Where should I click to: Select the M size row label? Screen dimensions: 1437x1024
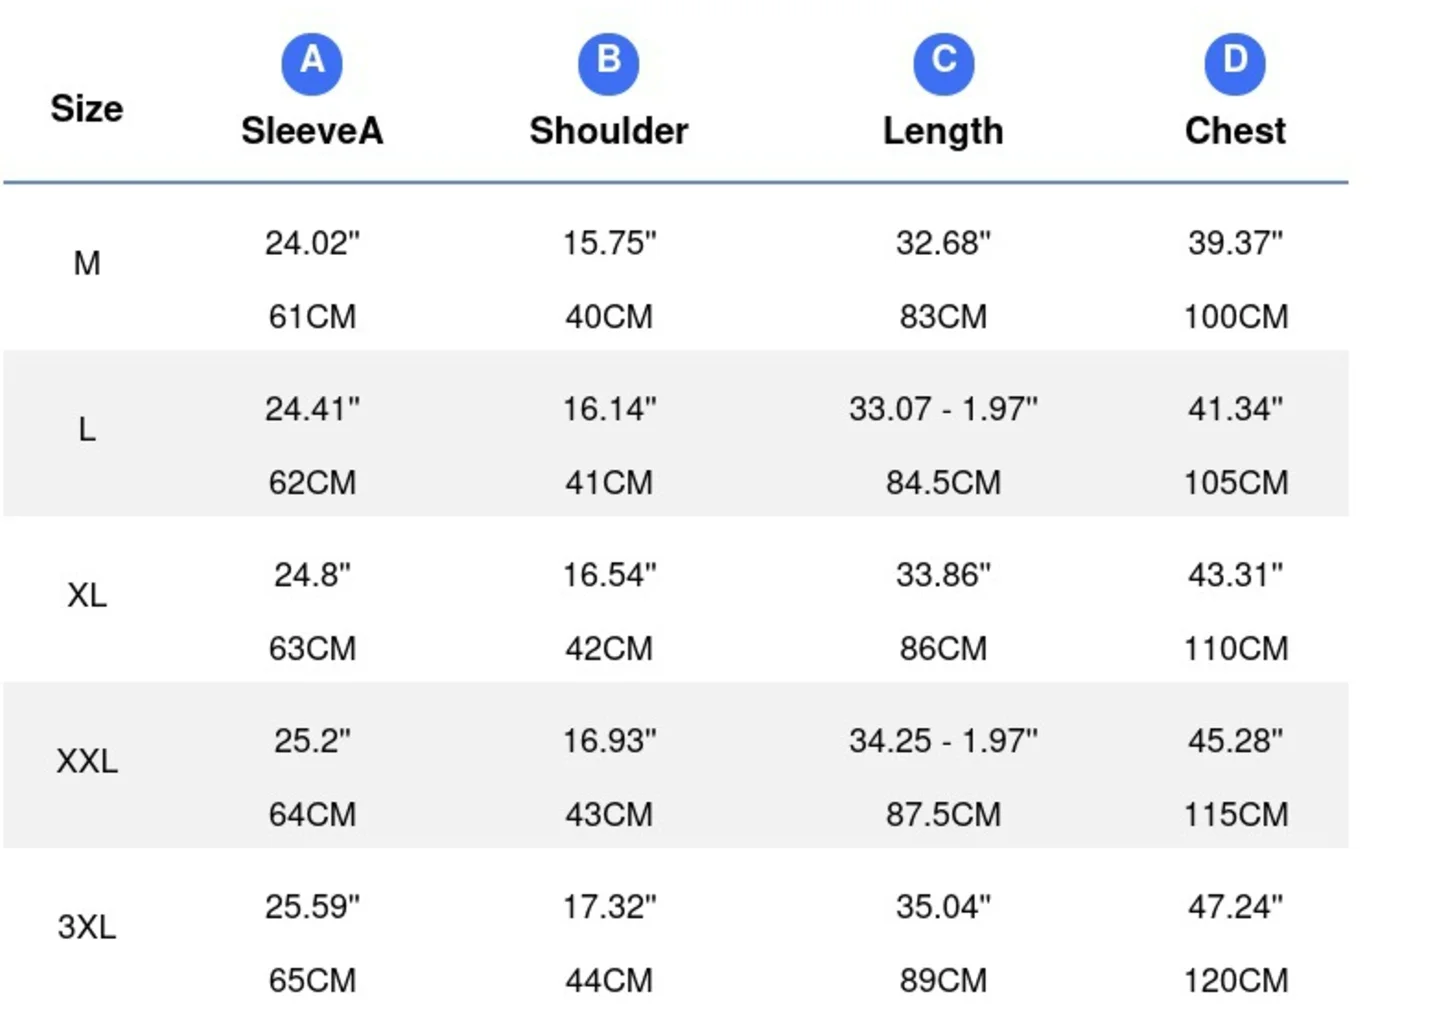click(x=87, y=263)
